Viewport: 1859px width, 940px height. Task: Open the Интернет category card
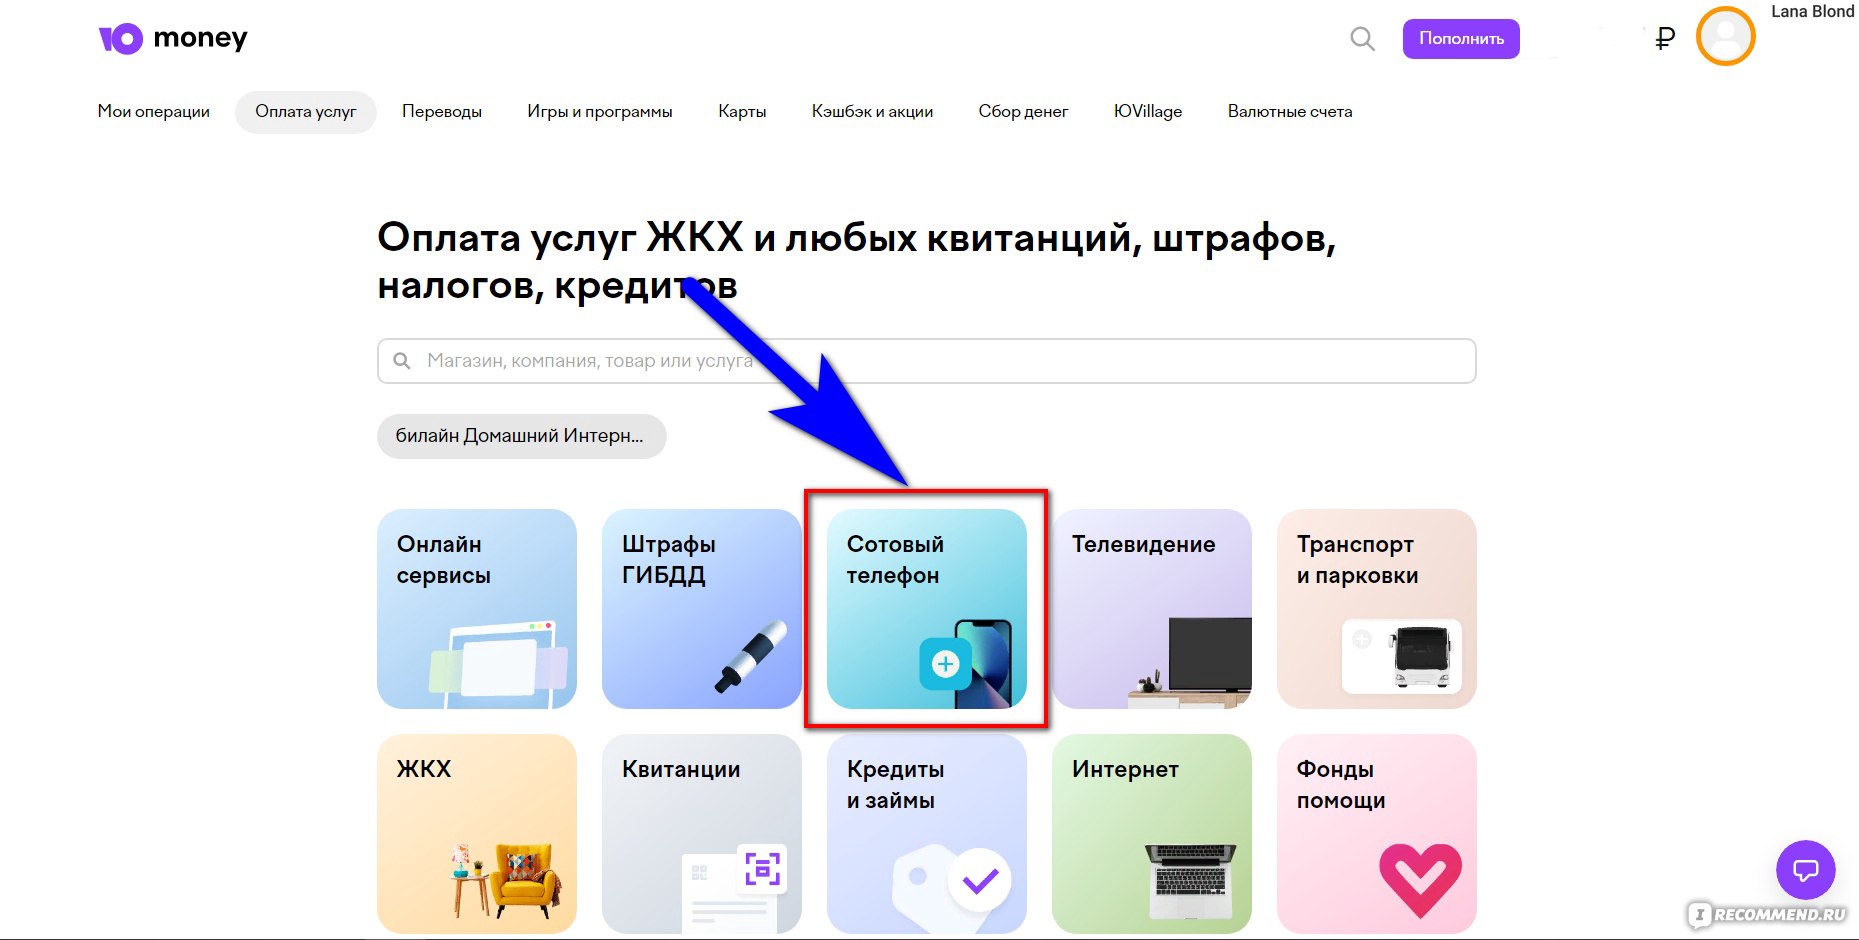(x=1152, y=834)
